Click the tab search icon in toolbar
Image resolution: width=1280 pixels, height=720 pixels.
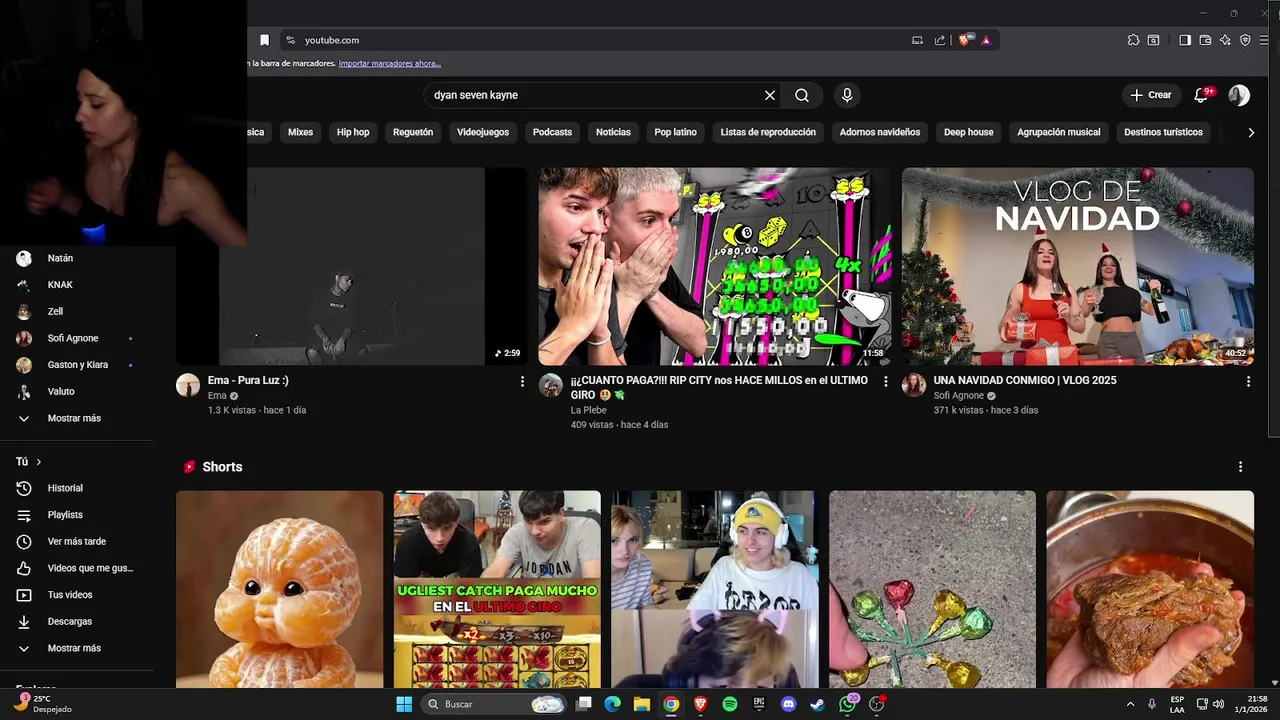click(x=1153, y=40)
